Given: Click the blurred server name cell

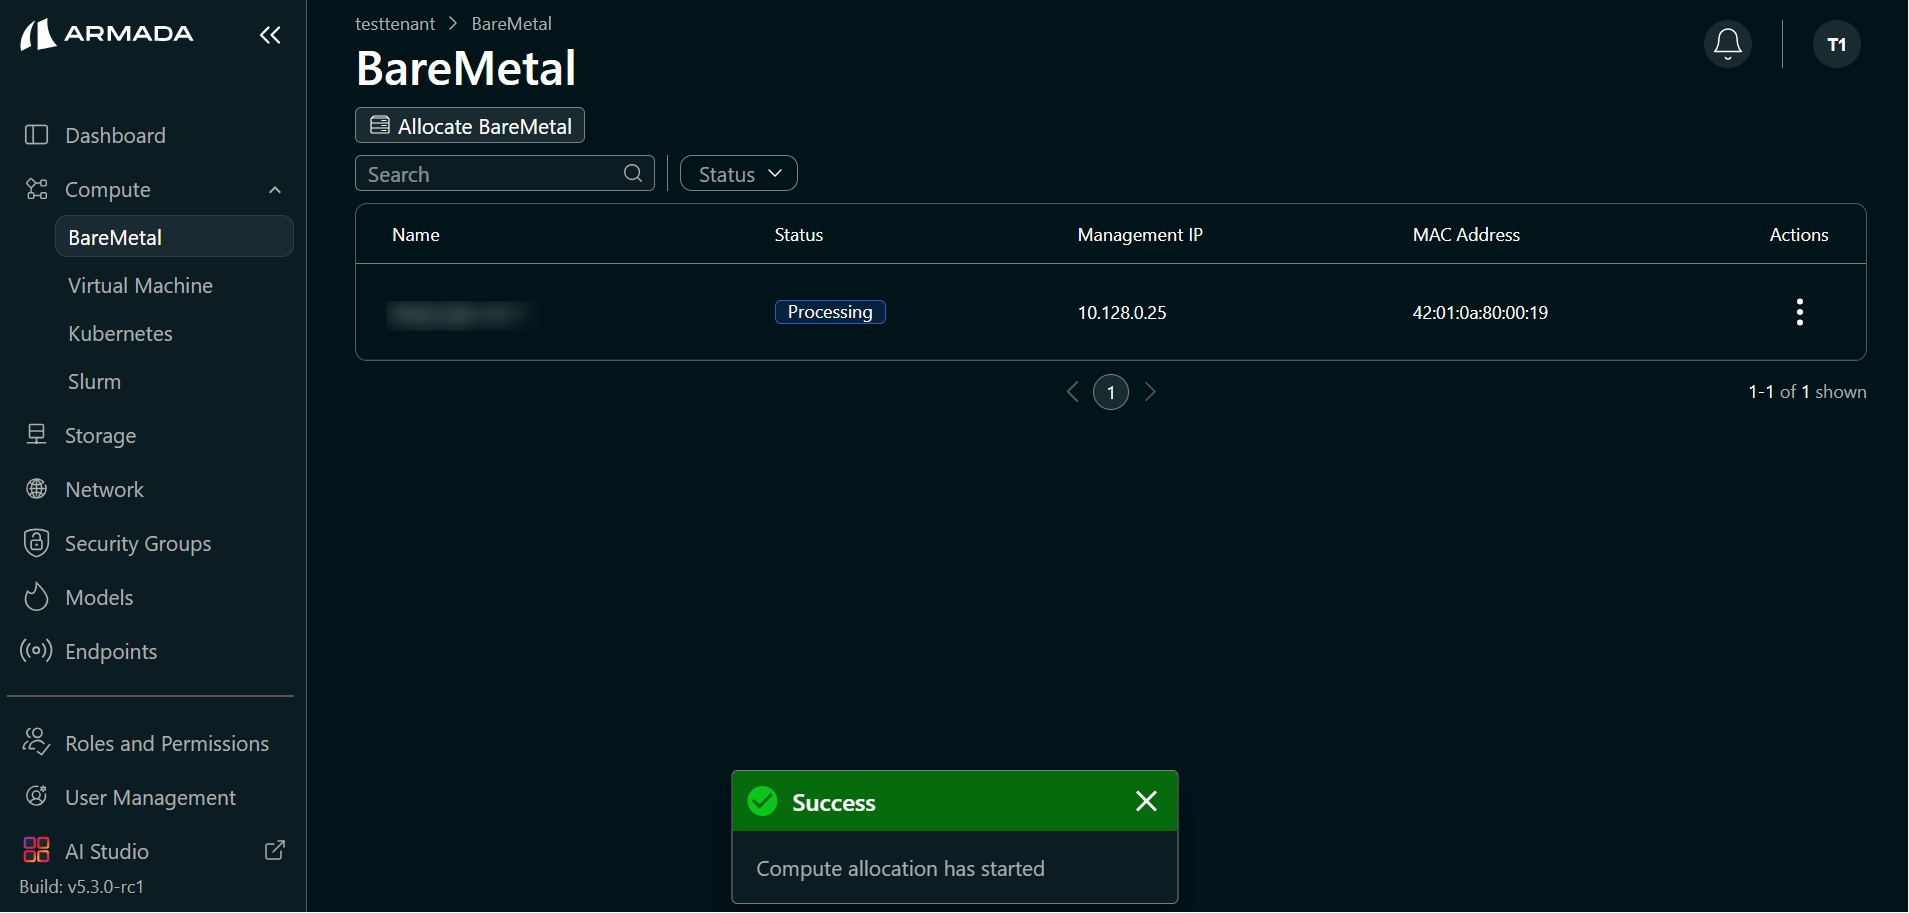Looking at the screenshot, I should tap(460, 314).
